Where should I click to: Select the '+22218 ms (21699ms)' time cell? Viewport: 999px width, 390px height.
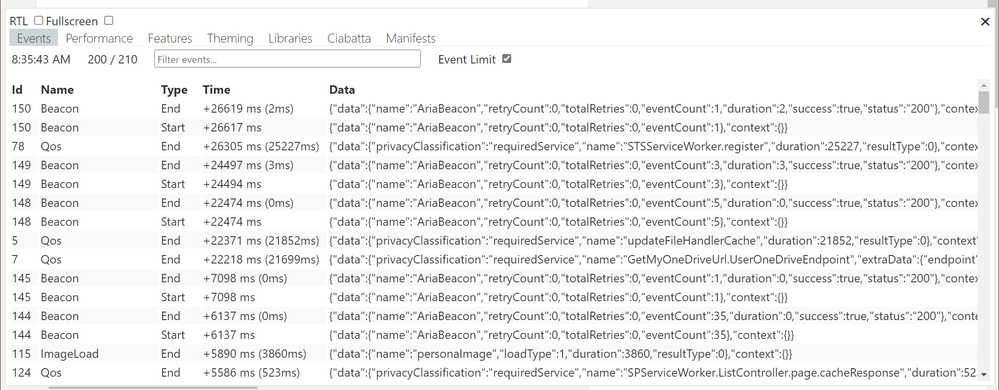pyautogui.click(x=261, y=259)
